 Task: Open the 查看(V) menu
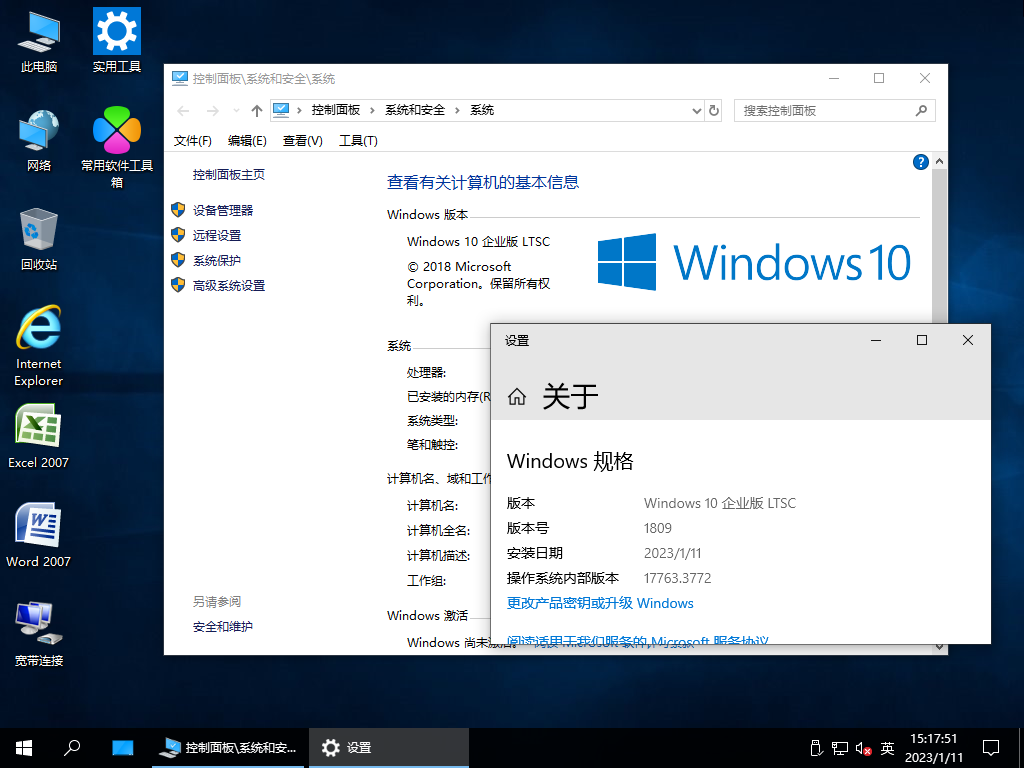(302, 141)
